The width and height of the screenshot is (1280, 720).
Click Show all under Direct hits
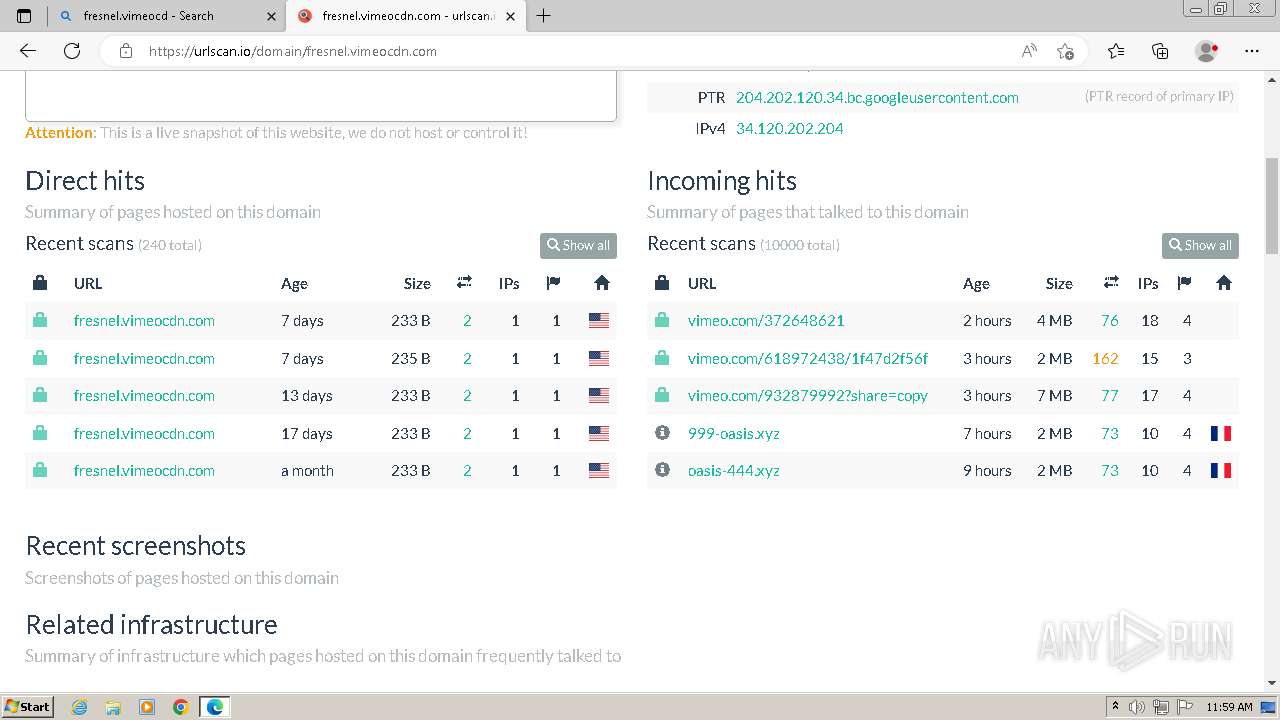[x=578, y=245]
